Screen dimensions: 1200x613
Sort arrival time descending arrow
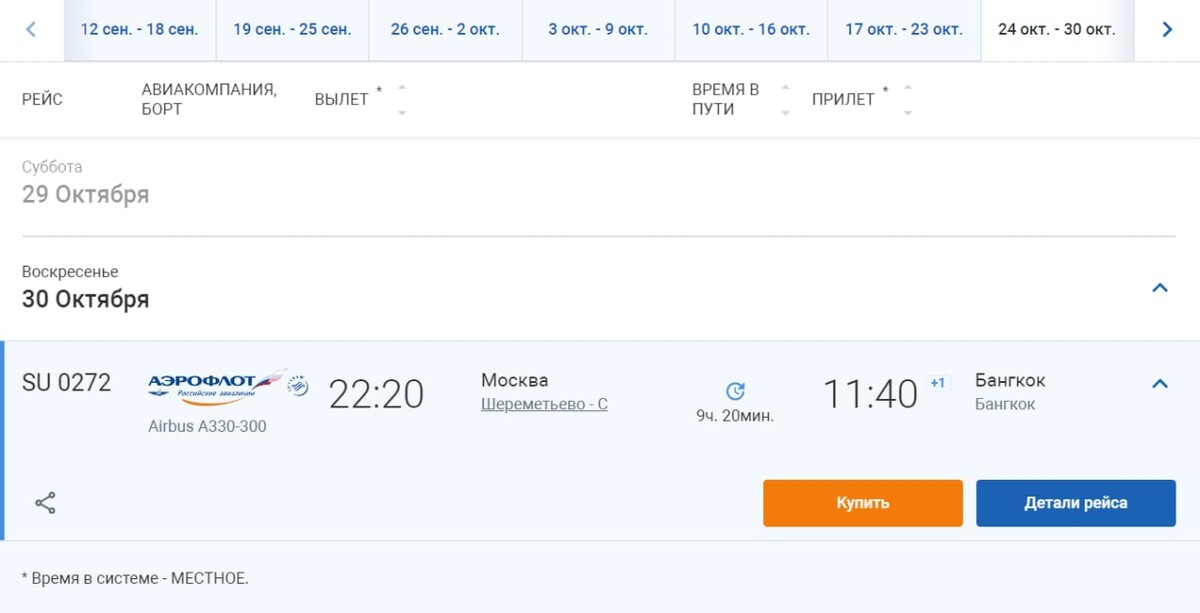tap(908, 112)
